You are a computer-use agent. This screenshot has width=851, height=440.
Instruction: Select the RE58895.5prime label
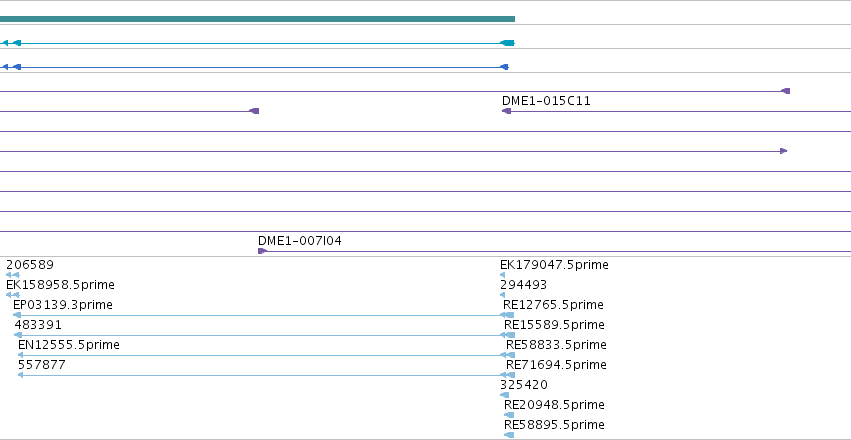[x=554, y=425]
